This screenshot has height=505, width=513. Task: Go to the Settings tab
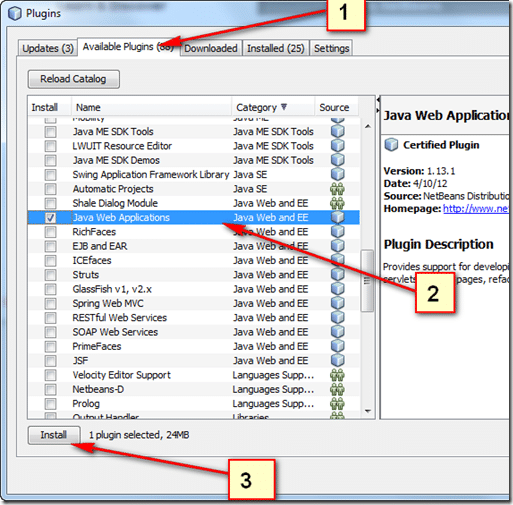[x=331, y=48]
